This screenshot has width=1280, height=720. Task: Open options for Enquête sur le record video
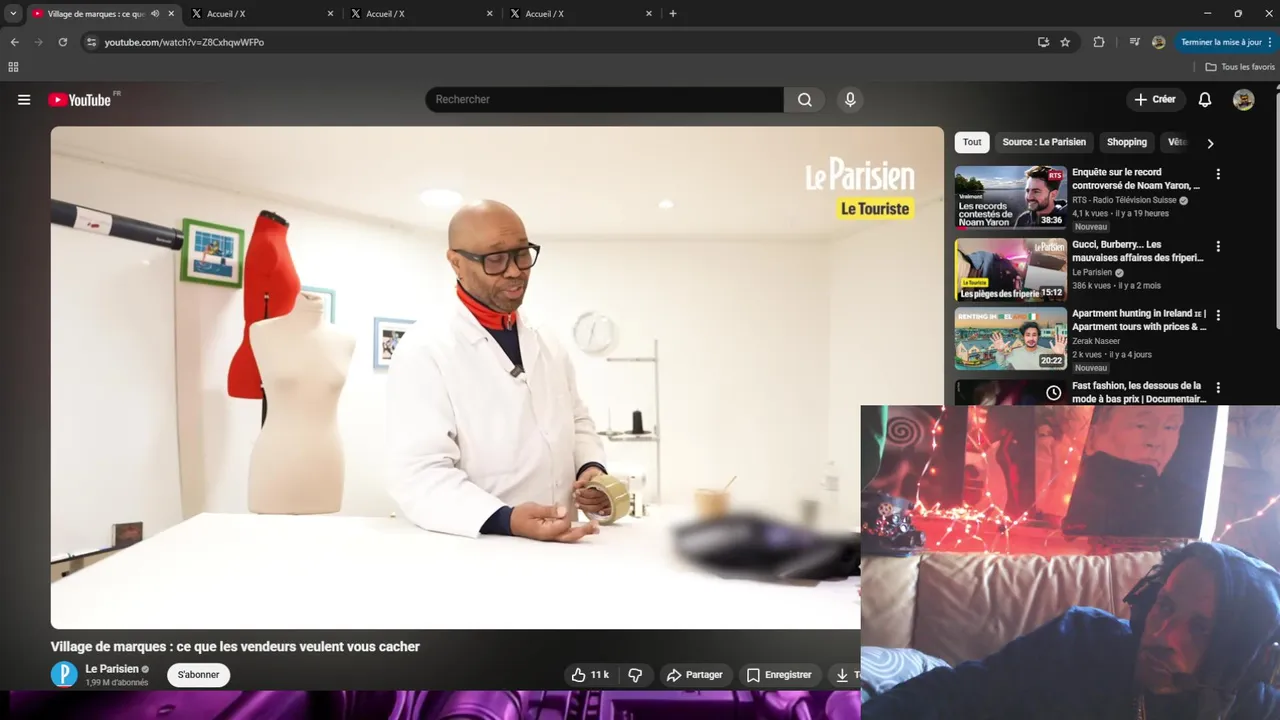[x=1218, y=174]
